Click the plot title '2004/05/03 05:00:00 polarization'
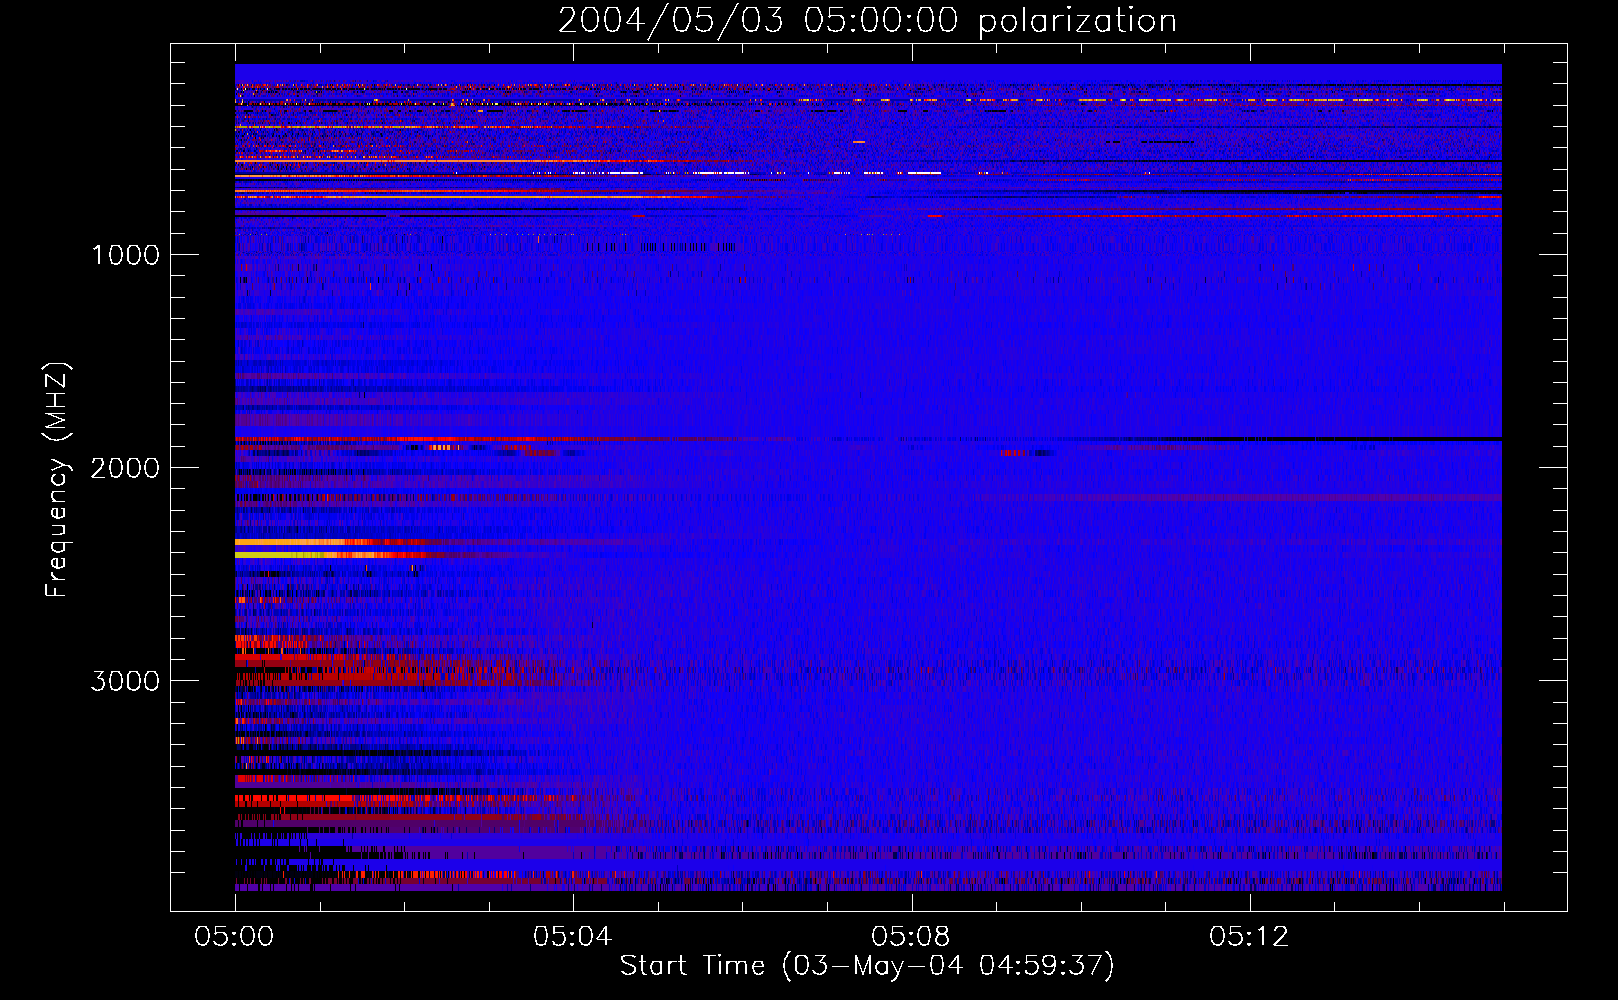Image resolution: width=1618 pixels, height=1000 pixels. point(867,20)
